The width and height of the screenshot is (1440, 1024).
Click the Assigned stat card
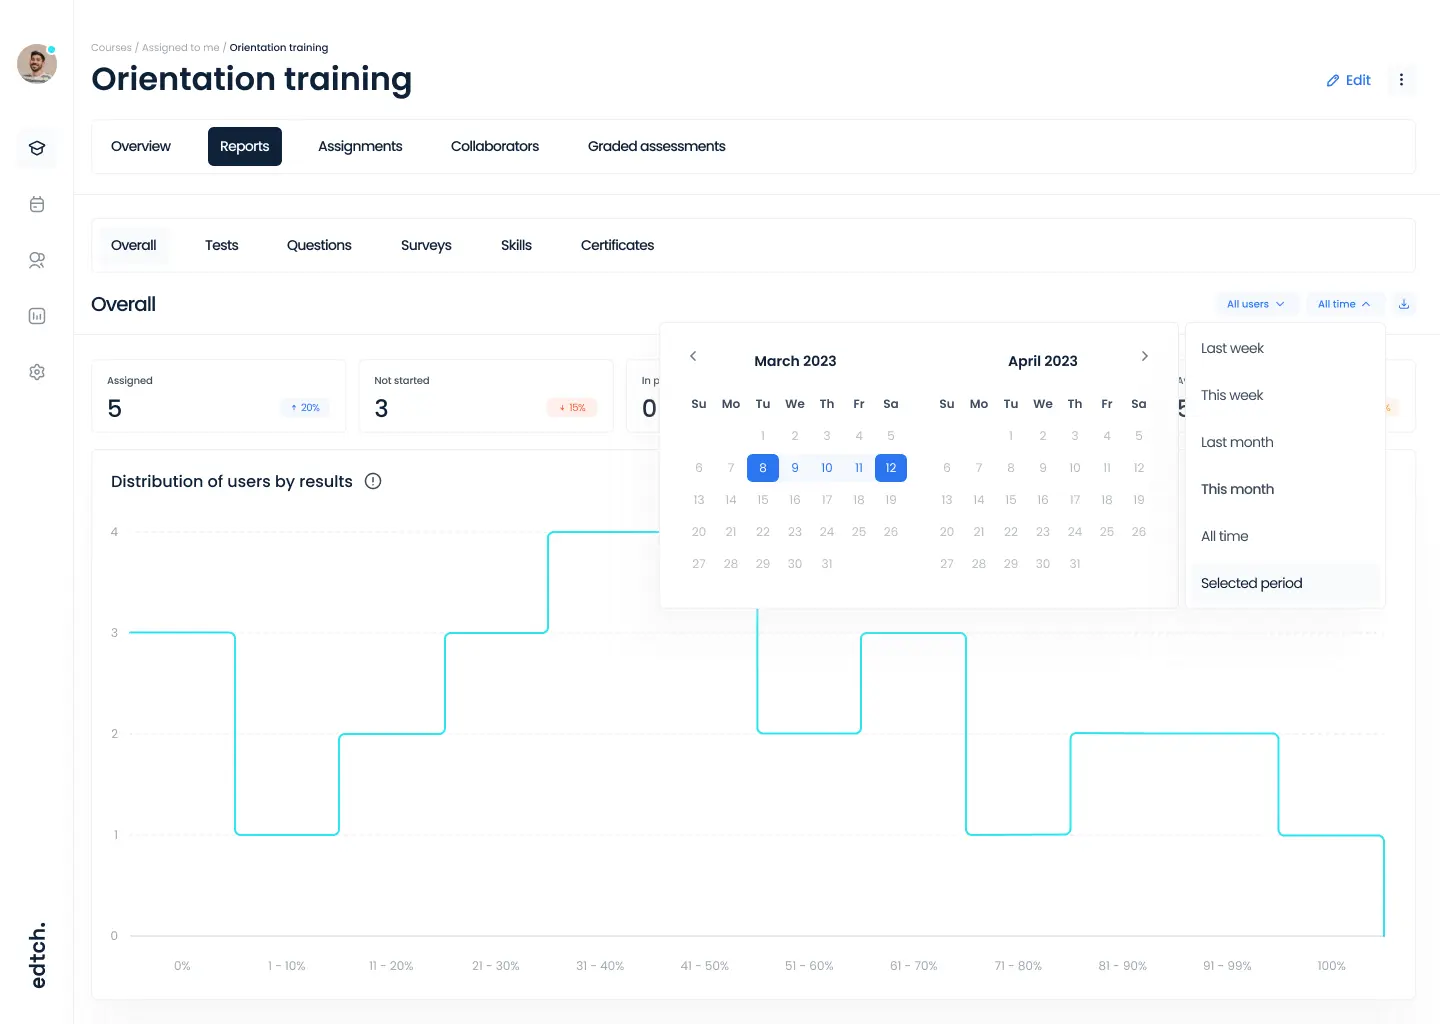pyautogui.click(x=218, y=396)
